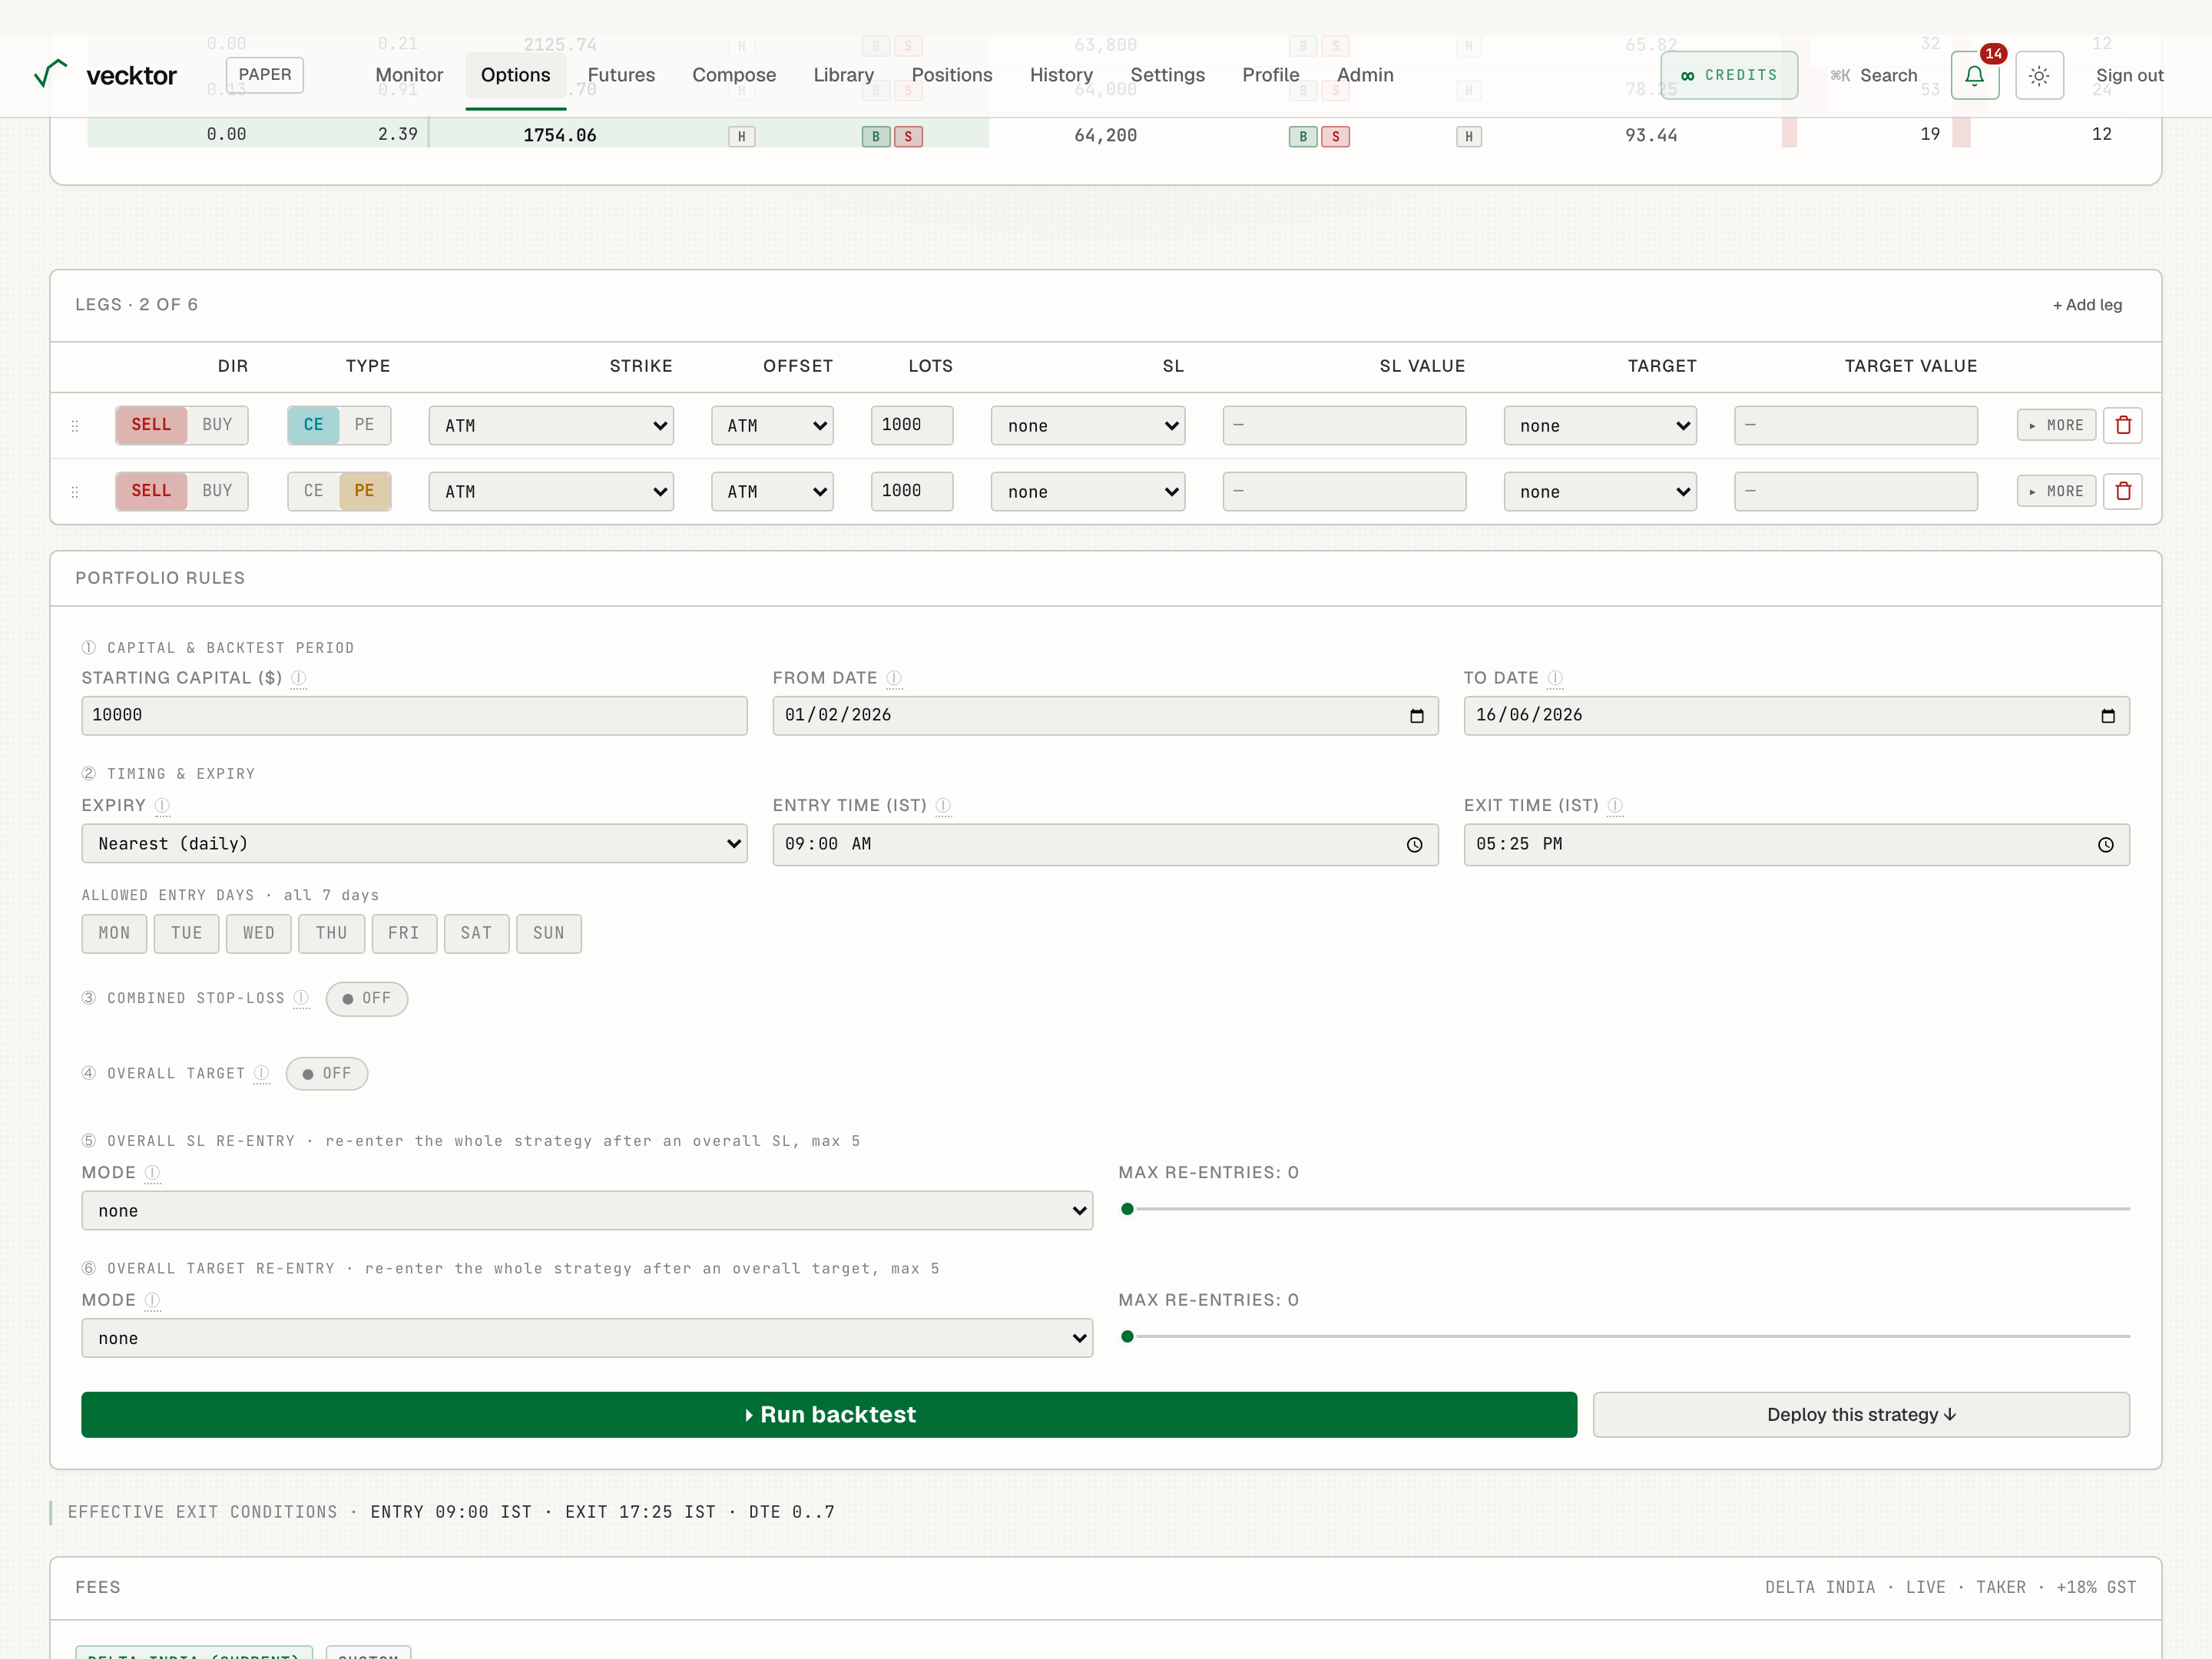
Task: Open the Exit Time clock picker icon
Action: click(x=2105, y=845)
